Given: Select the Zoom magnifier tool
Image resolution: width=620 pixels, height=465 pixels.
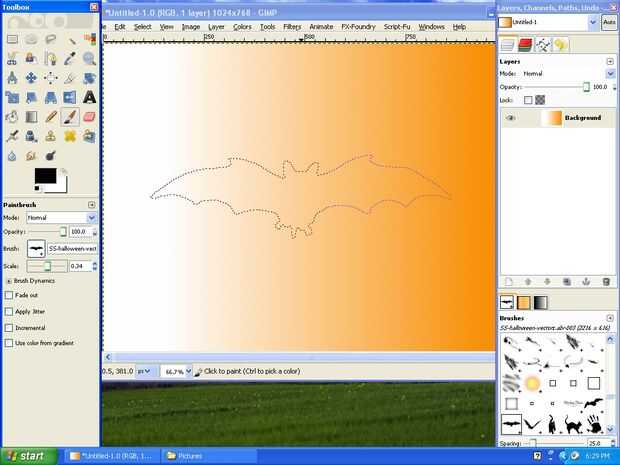Looking at the screenshot, I should coord(89,59).
